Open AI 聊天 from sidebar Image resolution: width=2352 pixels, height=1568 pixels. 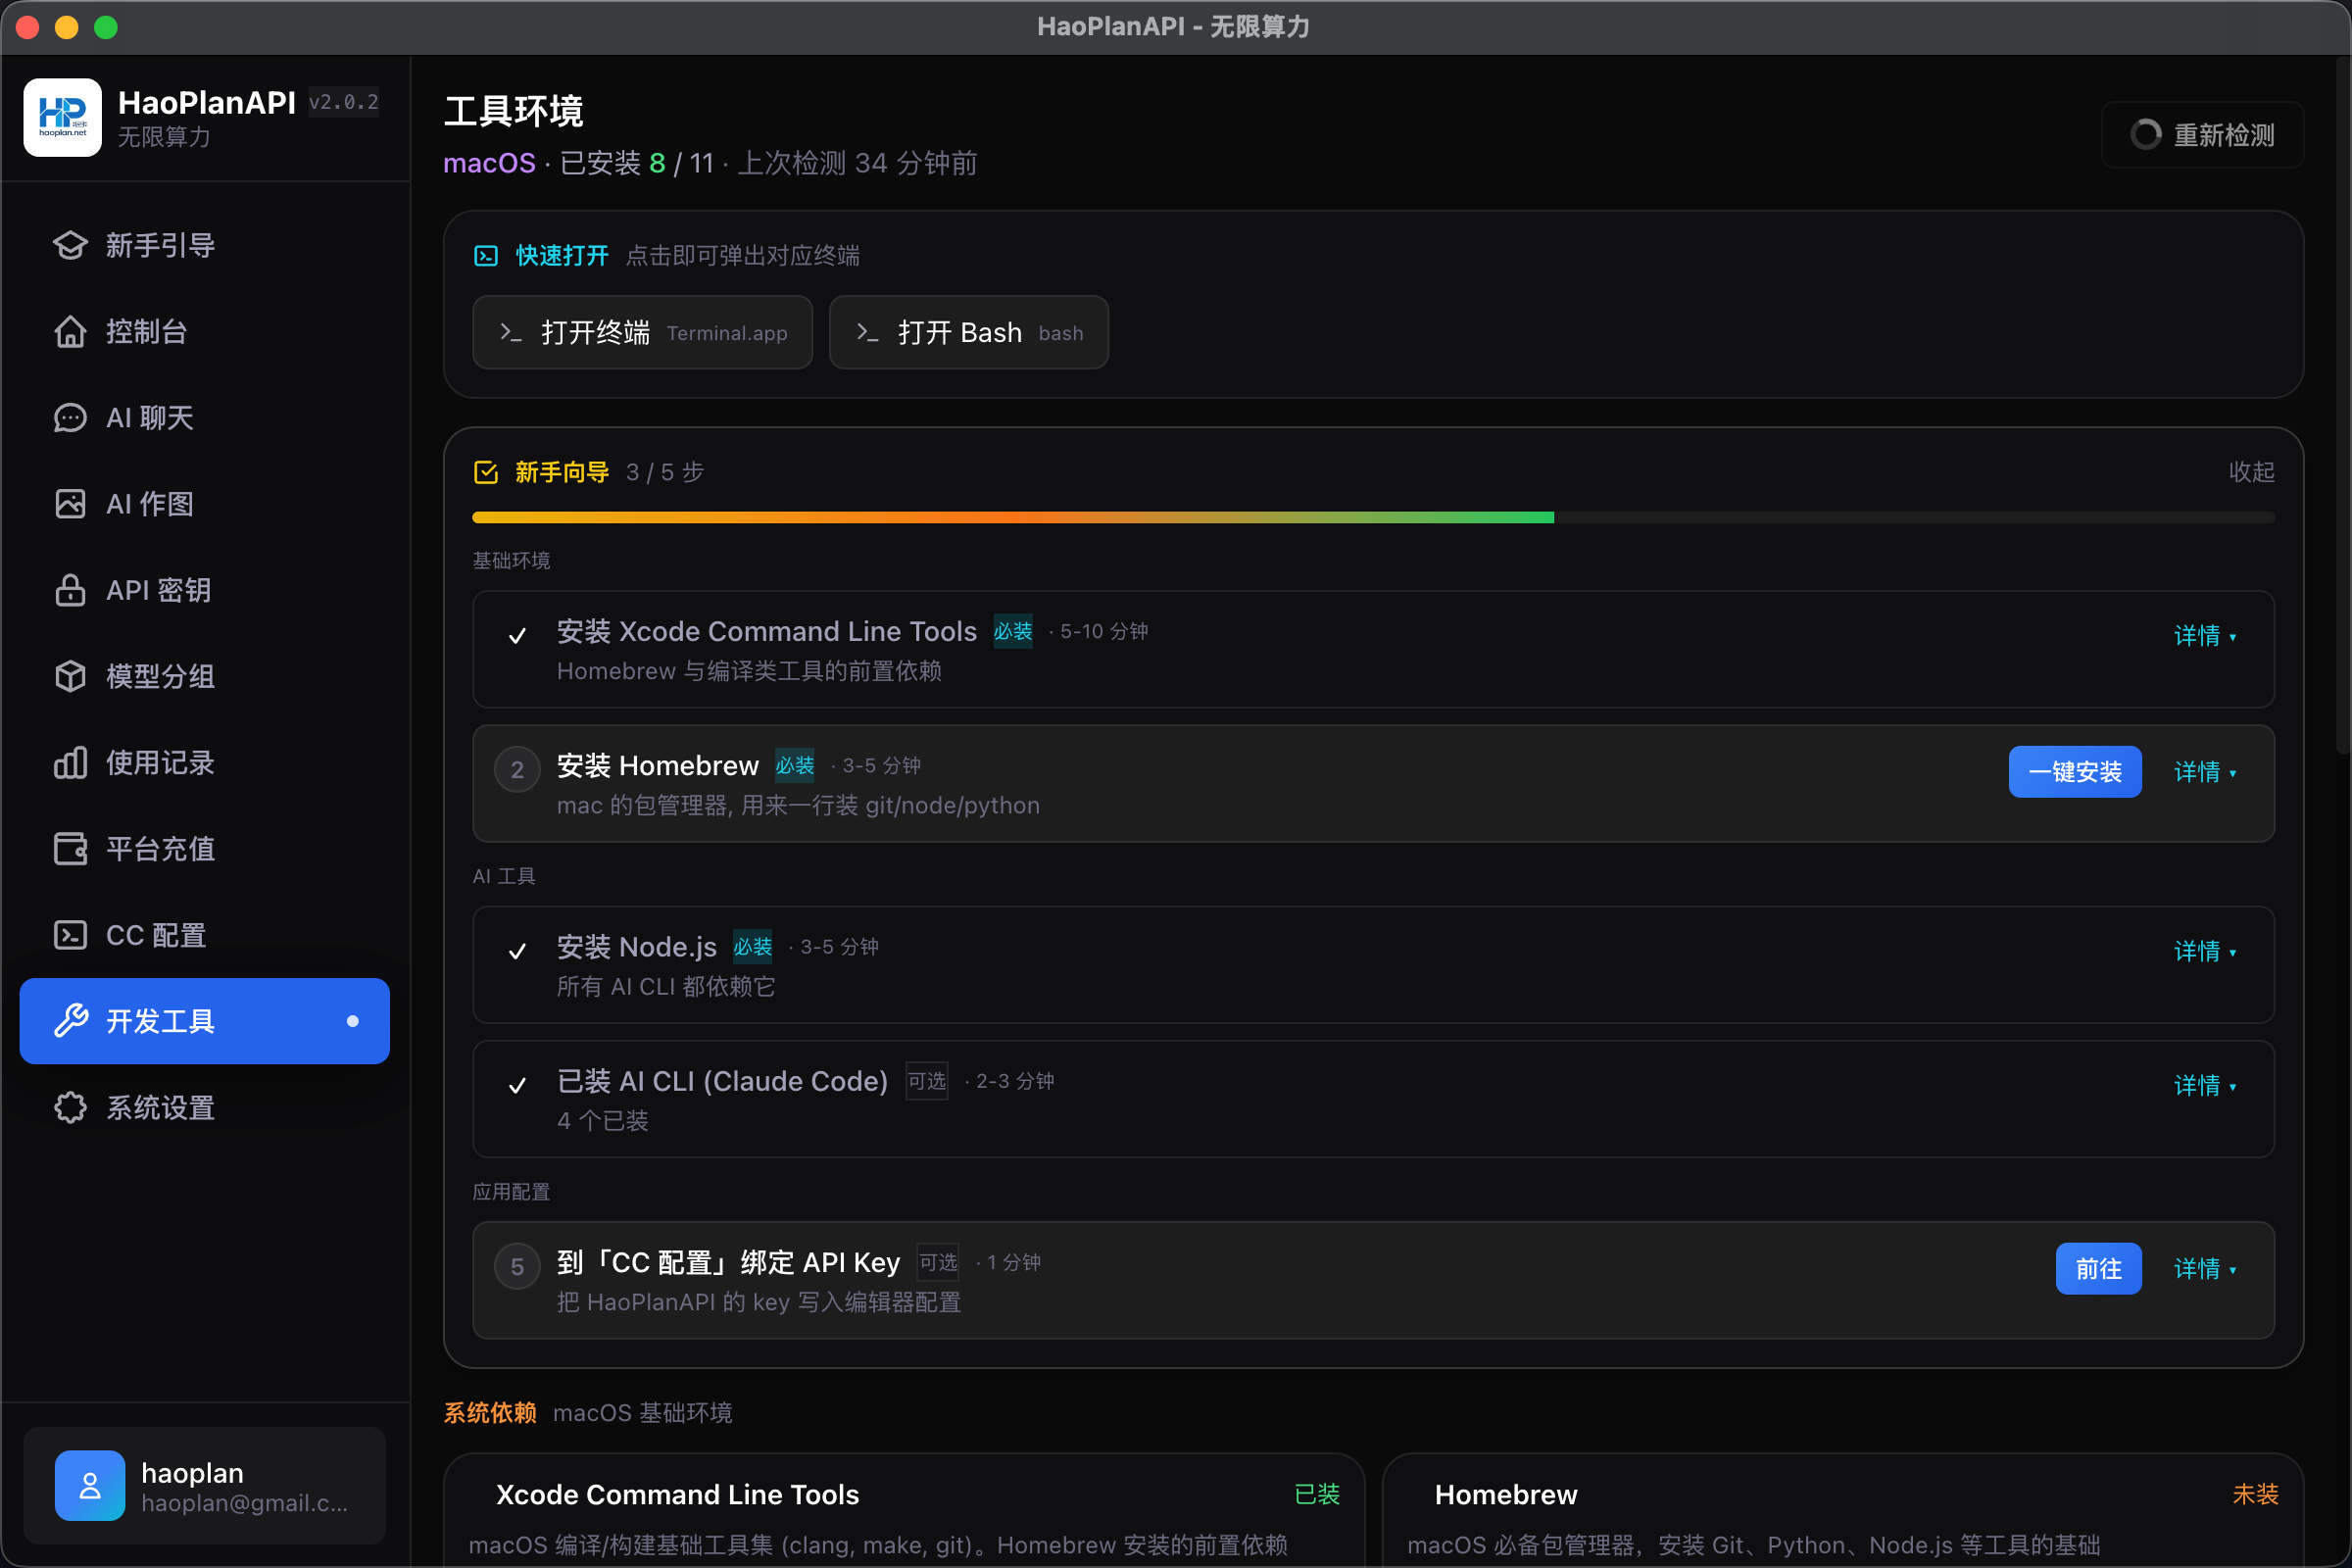pos(205,418)
